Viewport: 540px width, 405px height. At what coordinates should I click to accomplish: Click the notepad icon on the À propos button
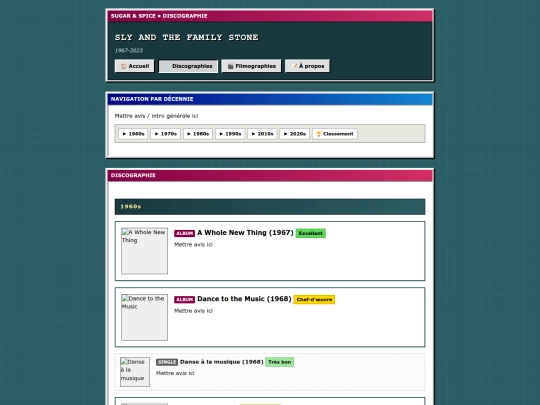[294, 66]
